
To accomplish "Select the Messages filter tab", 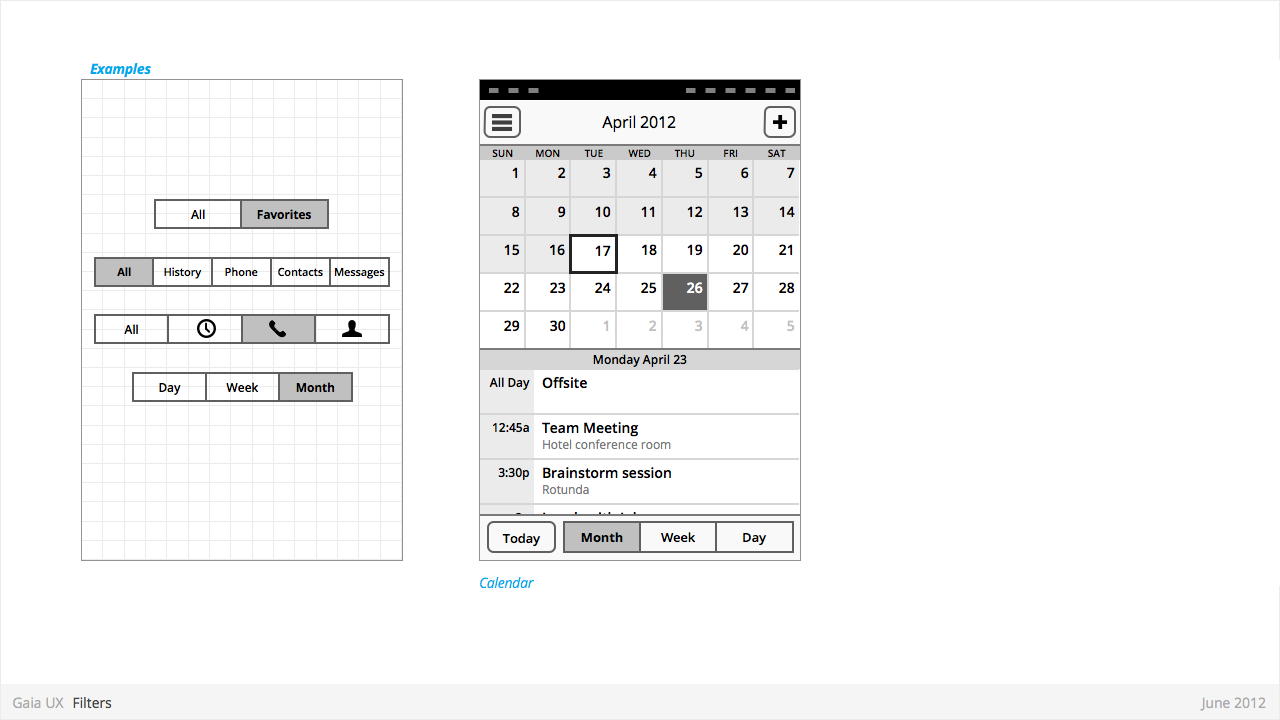I will pos(359,272).
